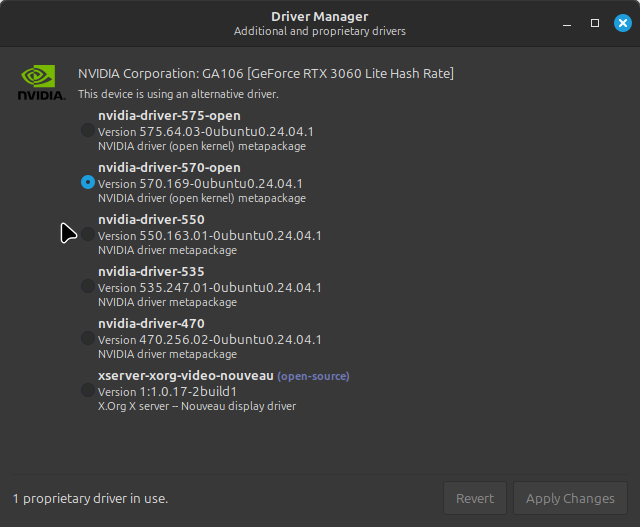Click 'Additional and proprietary drivers' subtitle
The width and height of the screenshot is (640, 527).
tap(320, 31)
